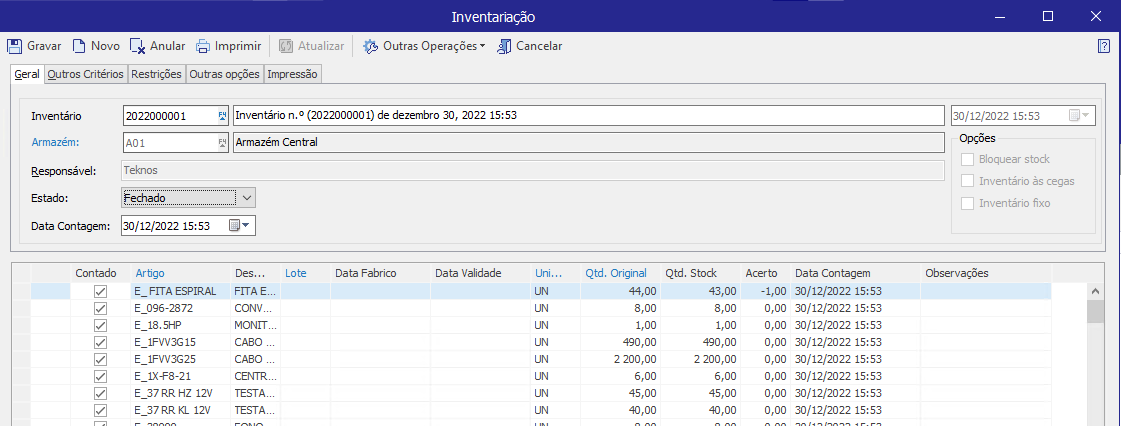Open help via question mark icon

coord(1103,46)
